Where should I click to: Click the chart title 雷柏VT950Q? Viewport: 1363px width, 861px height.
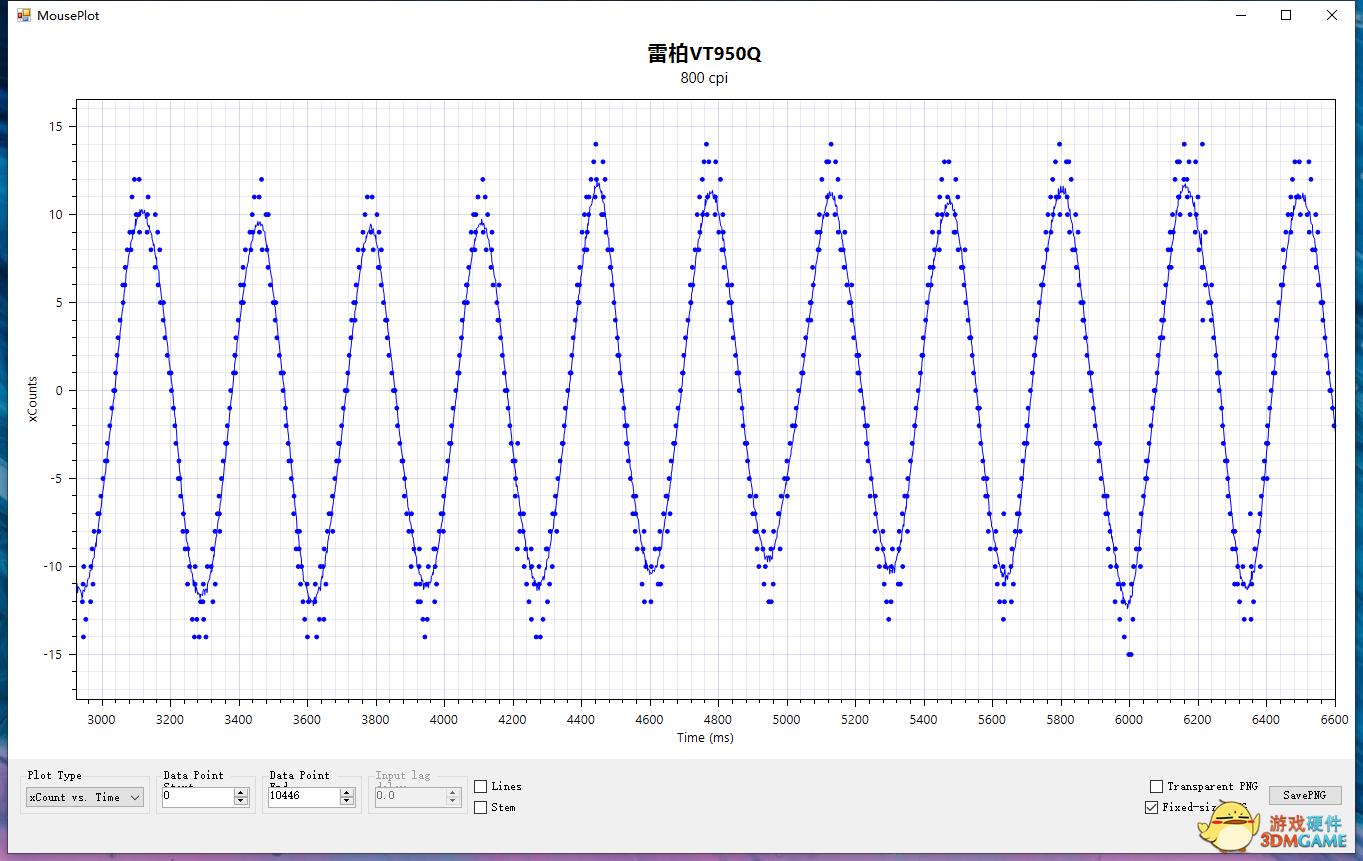704,54
